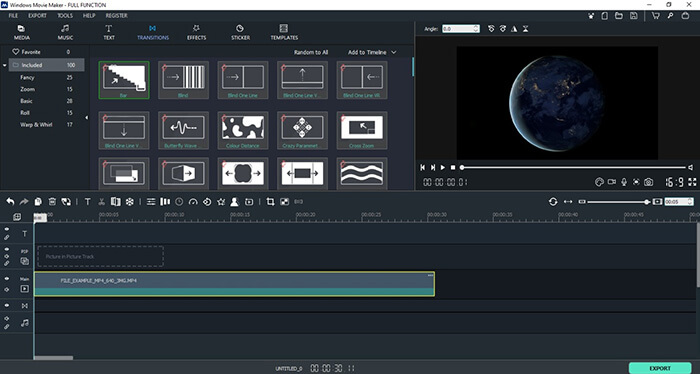
Task: Click the EXPORT button
Action: point(660,368)
